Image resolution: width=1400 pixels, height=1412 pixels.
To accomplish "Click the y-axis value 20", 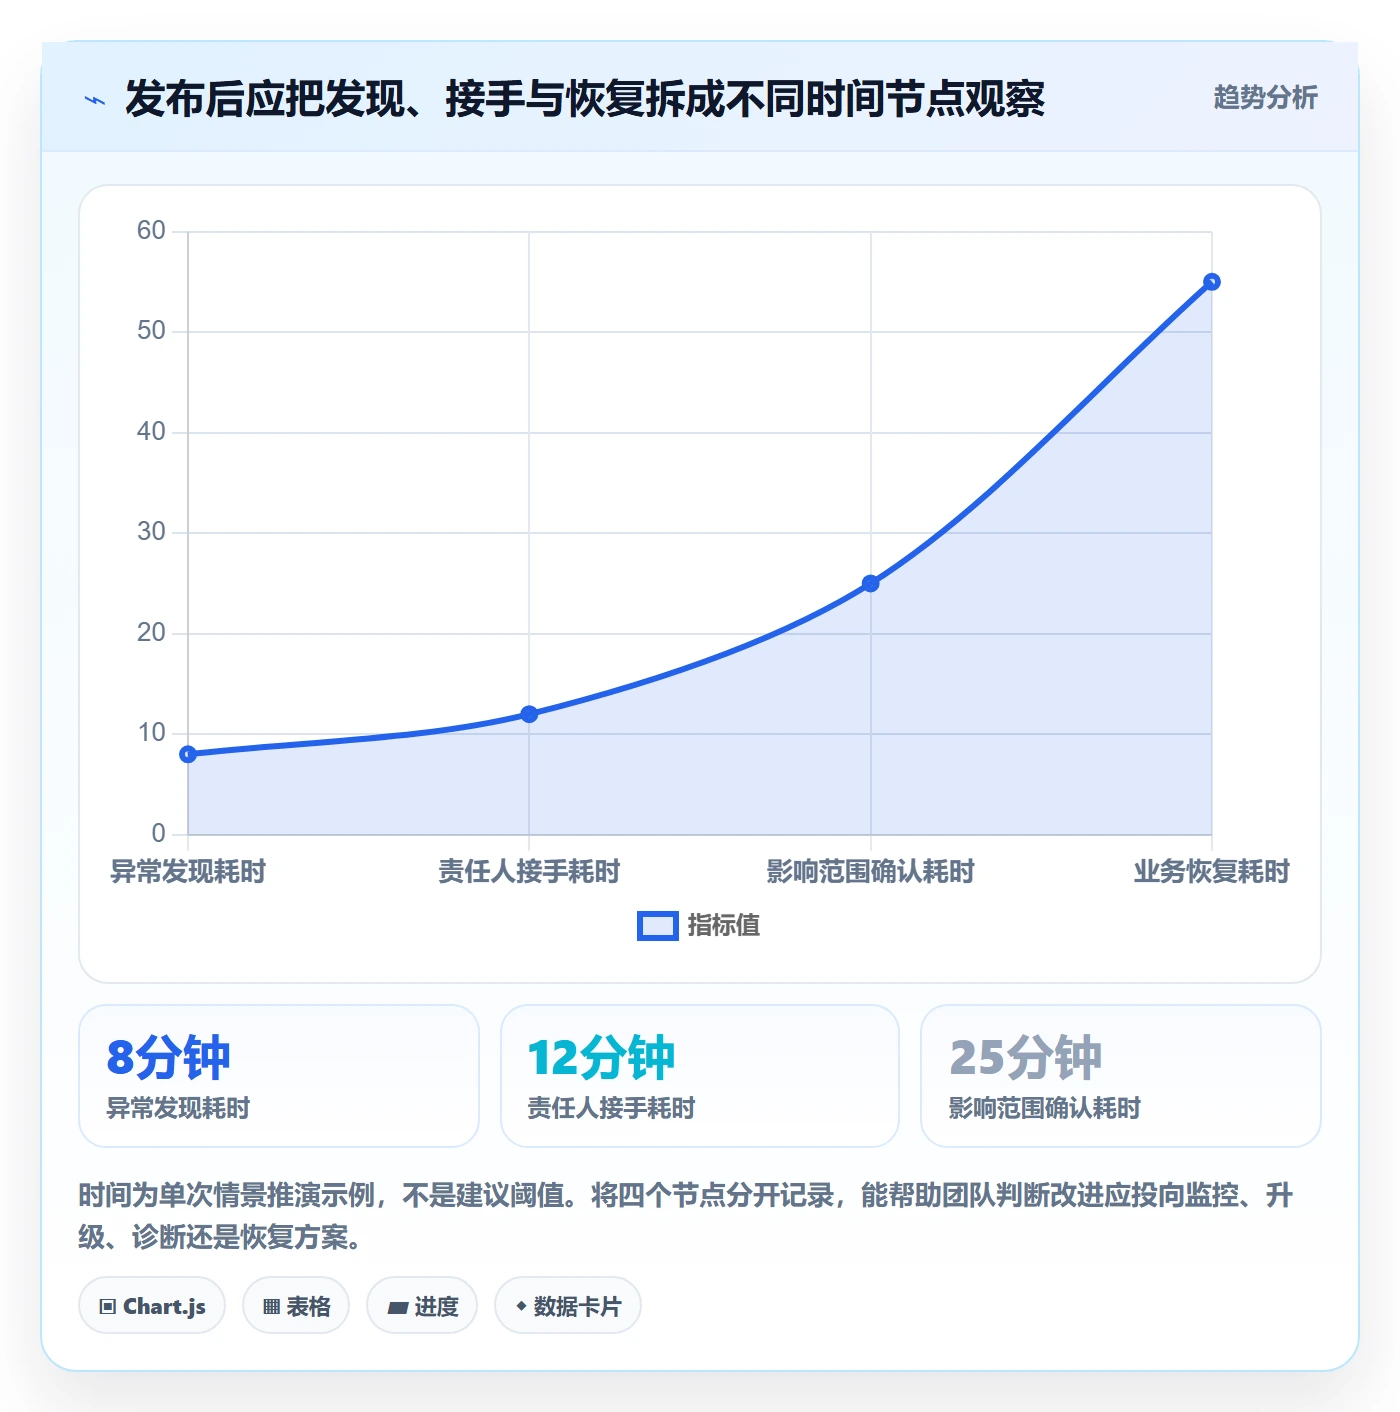I will (151, 633).
